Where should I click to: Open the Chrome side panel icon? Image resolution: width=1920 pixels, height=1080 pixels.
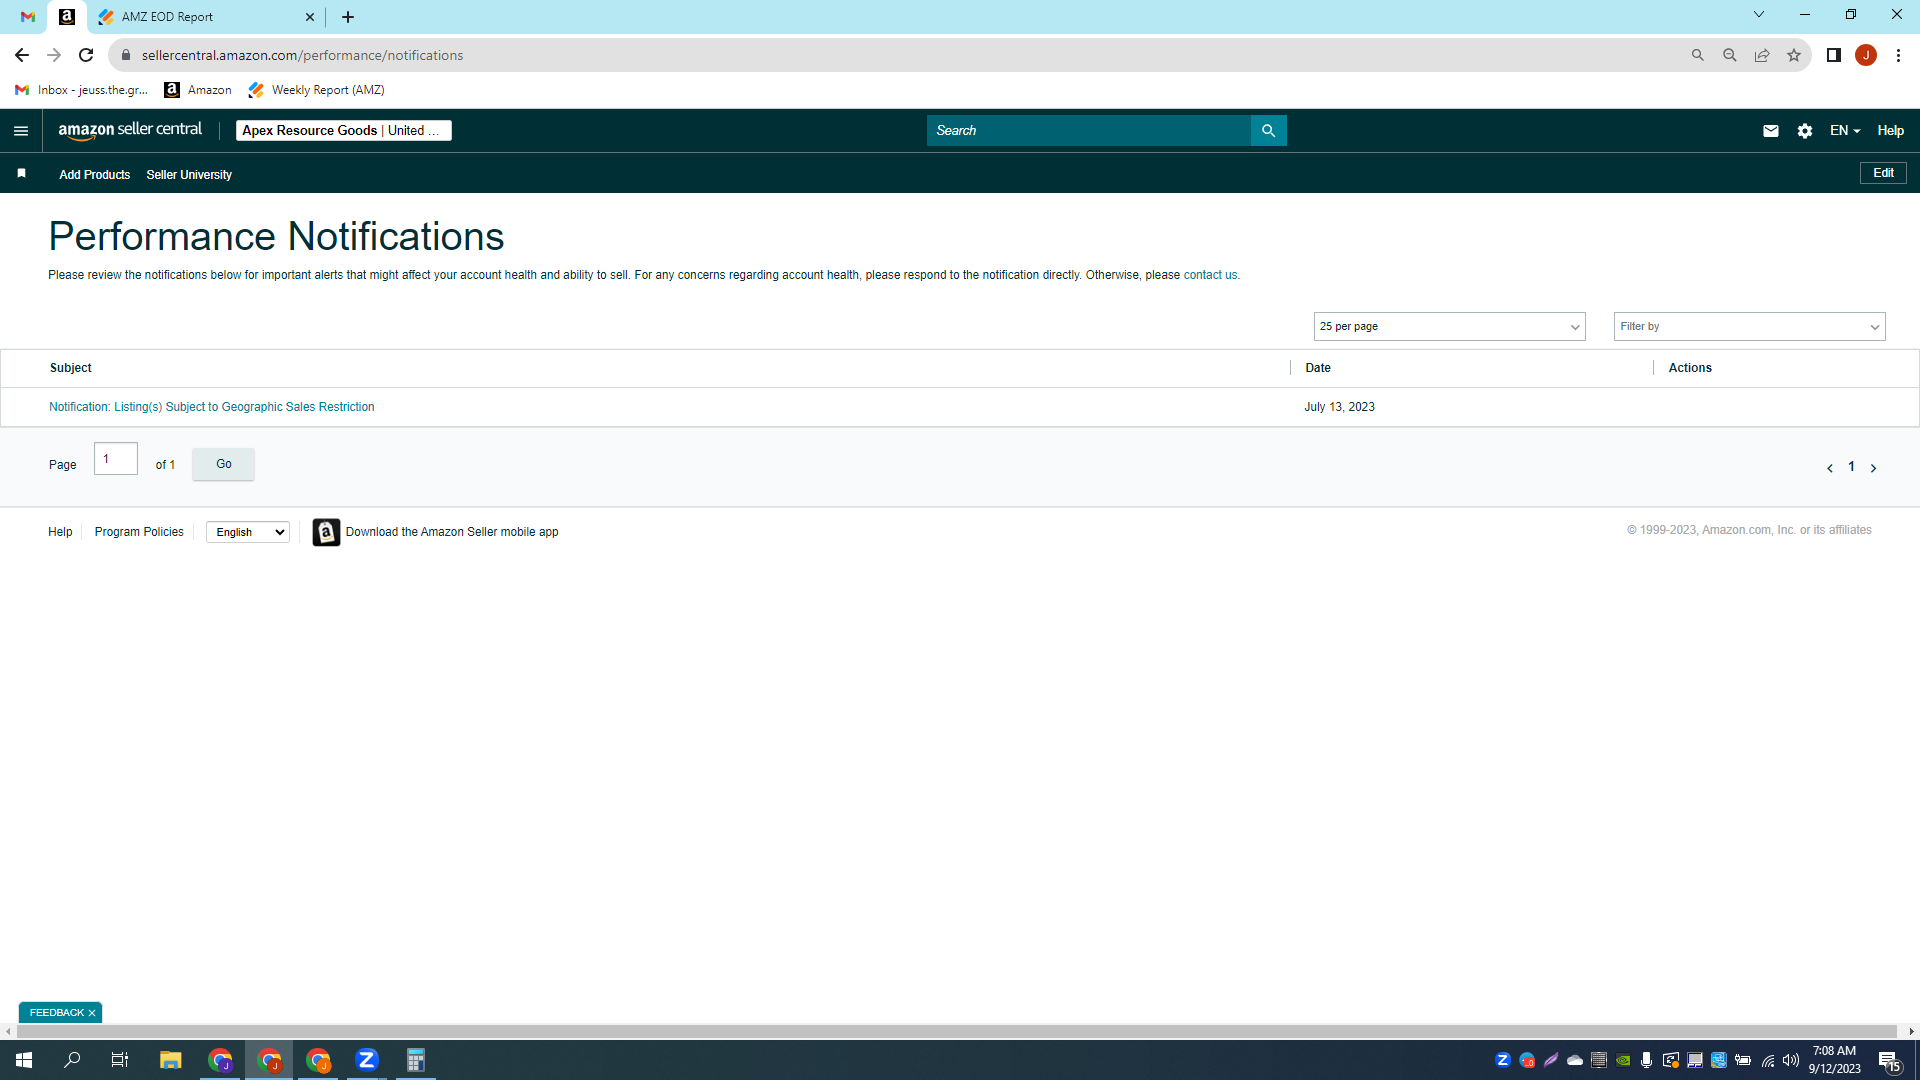(x=1834, y=55)
